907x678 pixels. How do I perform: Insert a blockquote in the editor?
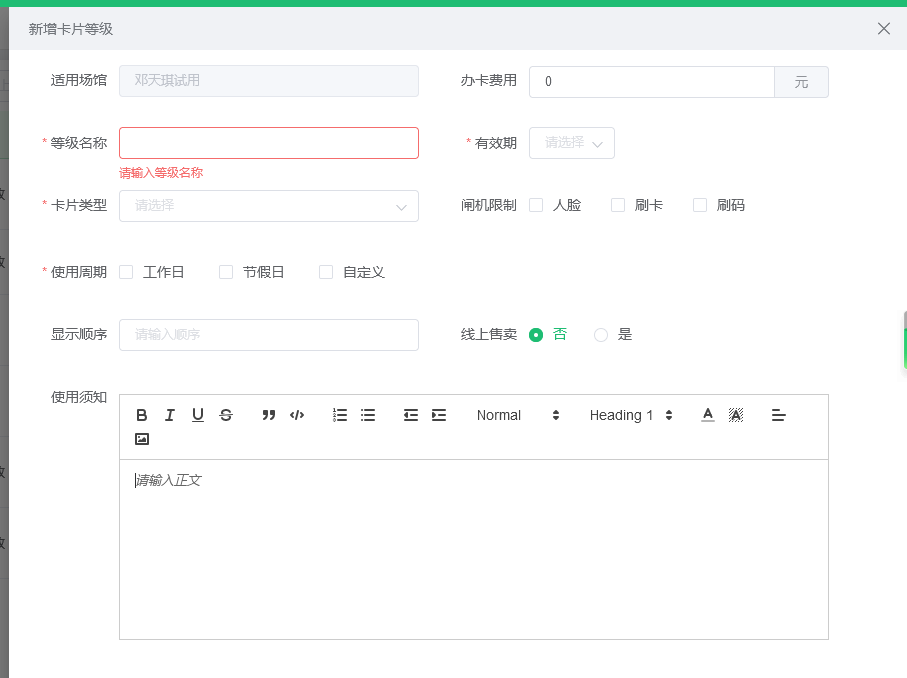coord(268,415)
